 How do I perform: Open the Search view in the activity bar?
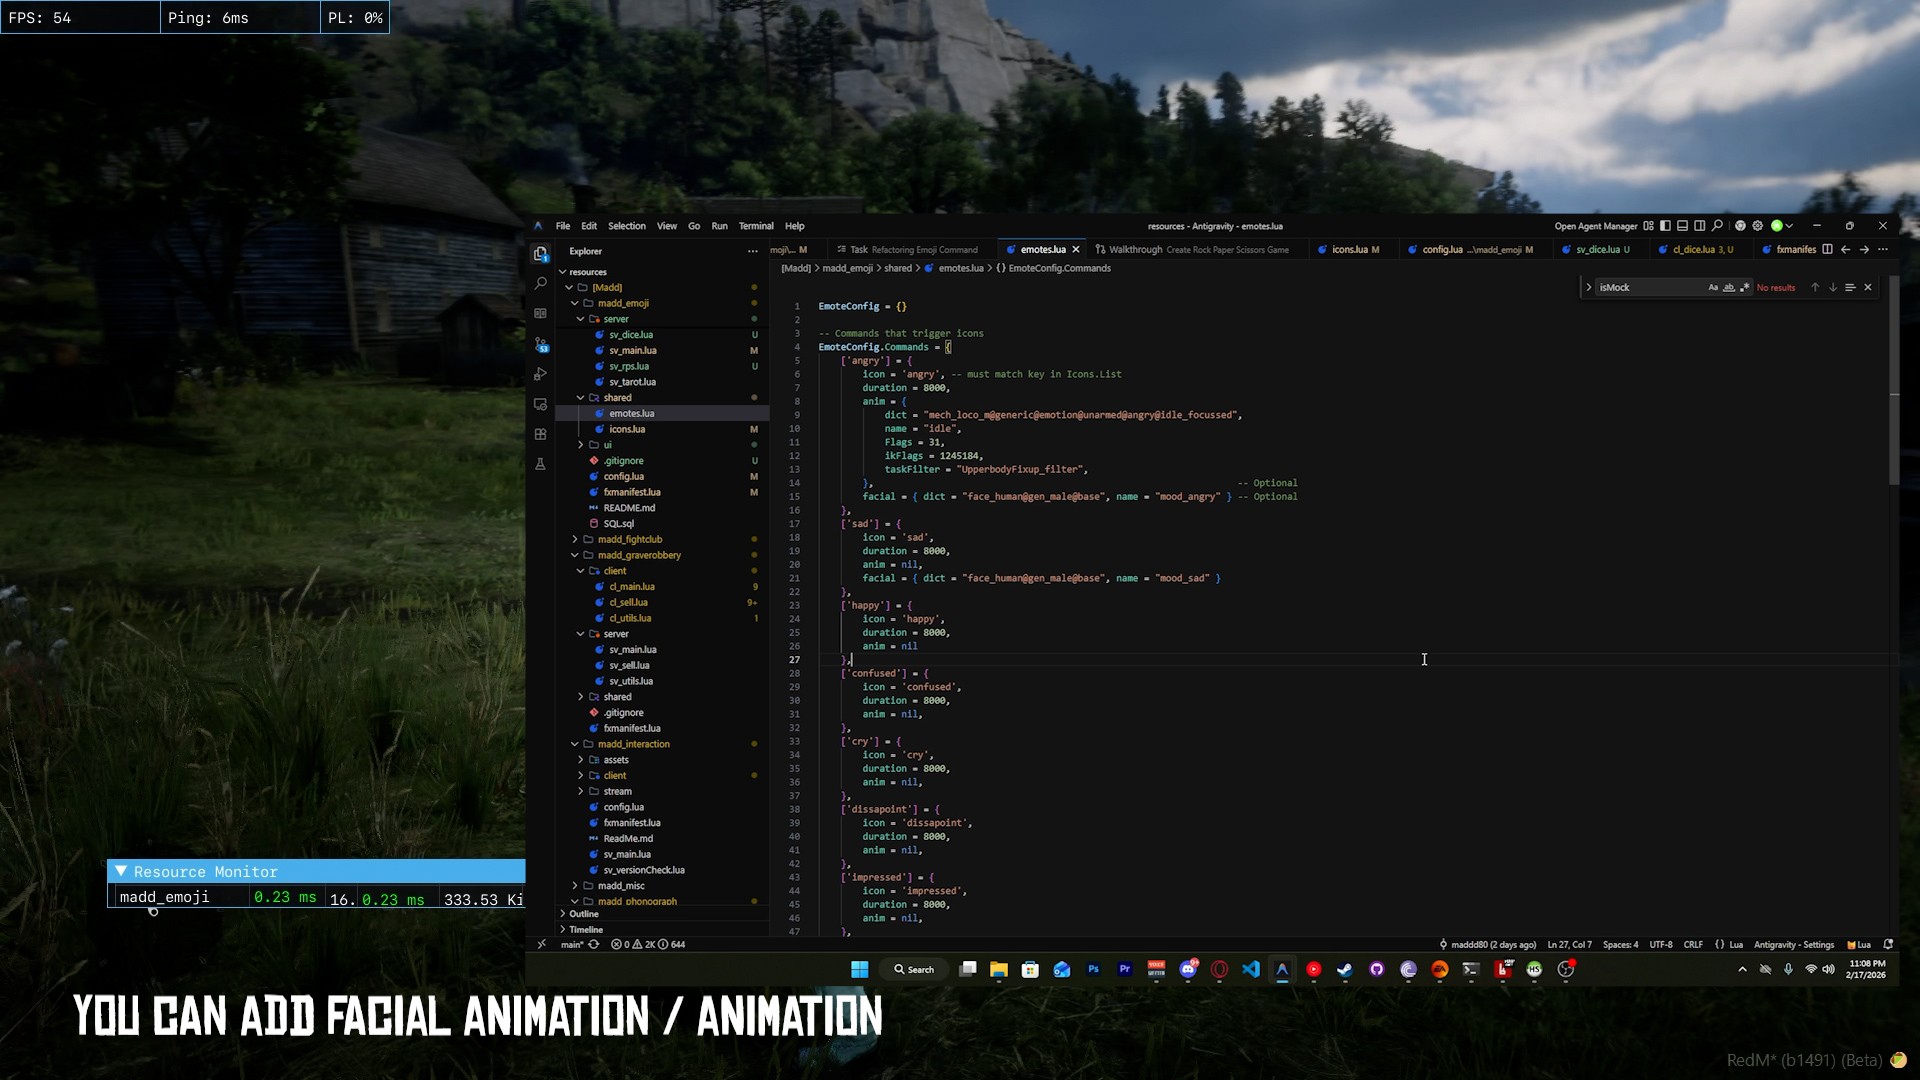coord(540,284)
